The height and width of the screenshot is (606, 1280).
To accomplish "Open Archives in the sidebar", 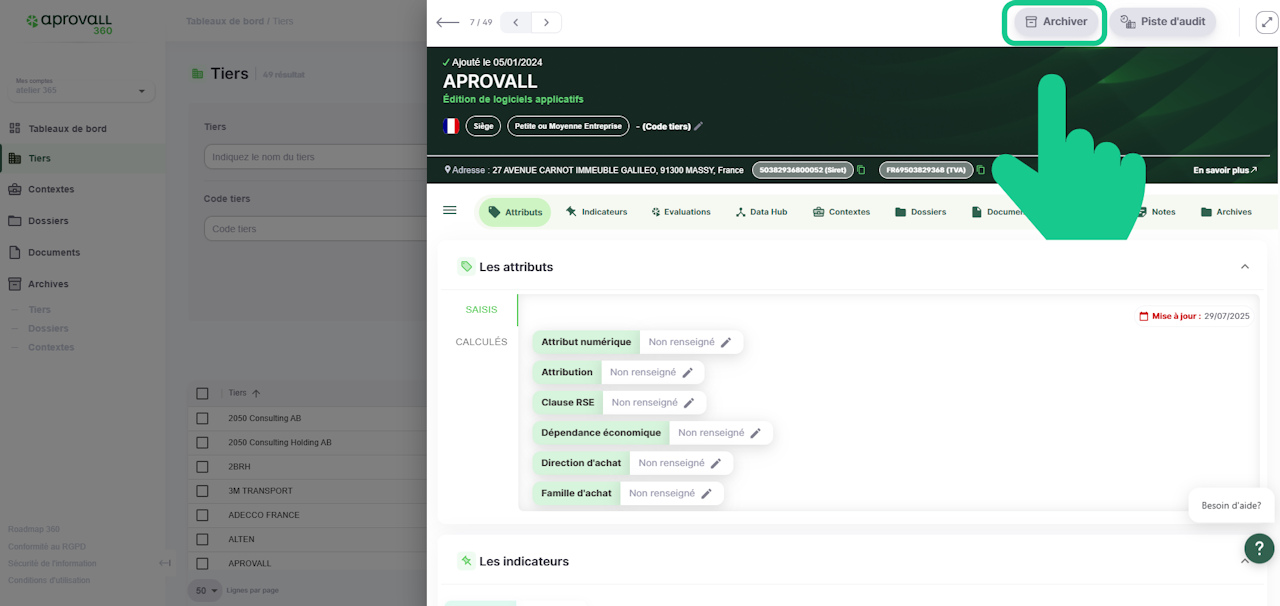I will pyautogui.click(x=48, y=284).
